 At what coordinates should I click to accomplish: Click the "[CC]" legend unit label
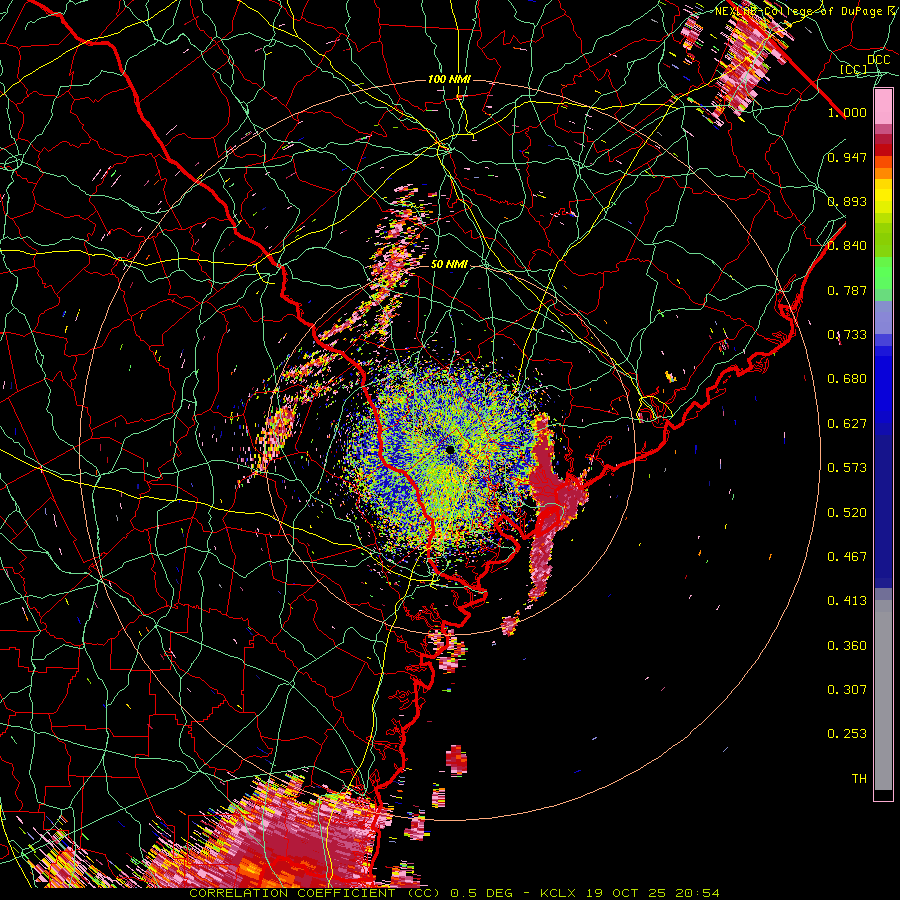point(854,69)
